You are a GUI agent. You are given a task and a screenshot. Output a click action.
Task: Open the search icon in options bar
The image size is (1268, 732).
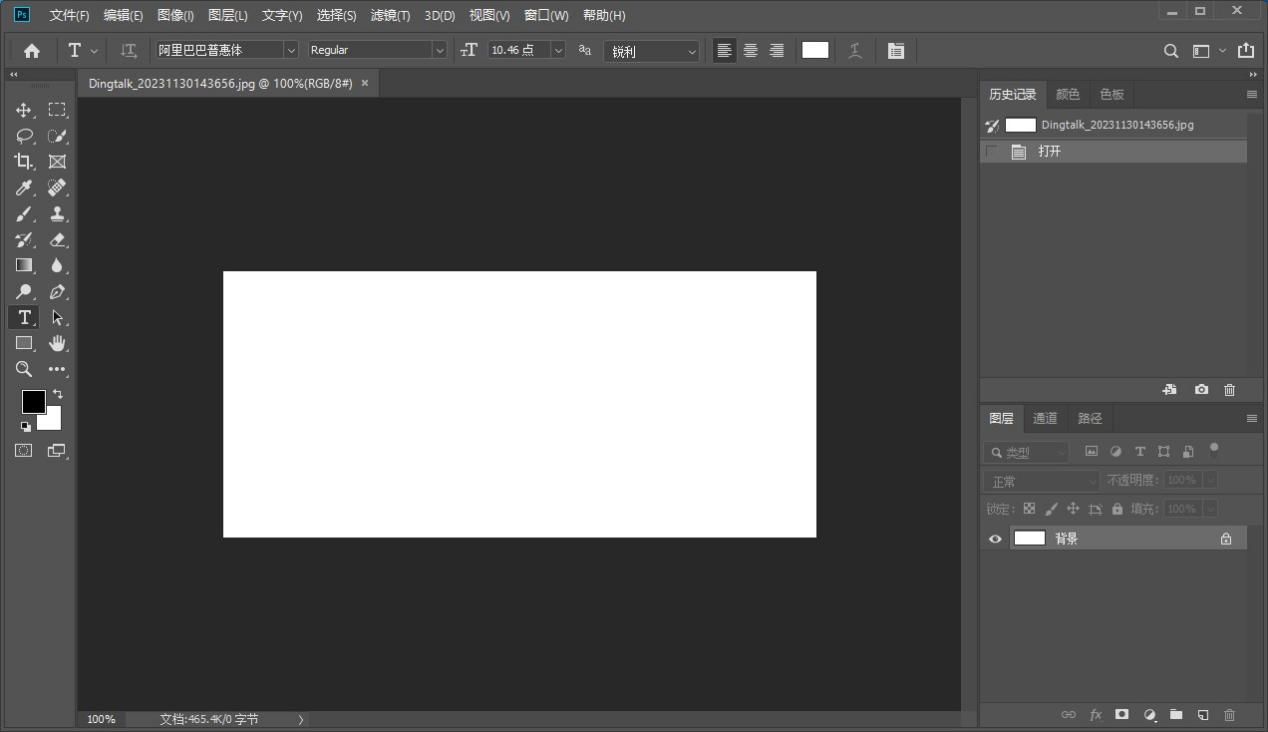[1171, 51]
